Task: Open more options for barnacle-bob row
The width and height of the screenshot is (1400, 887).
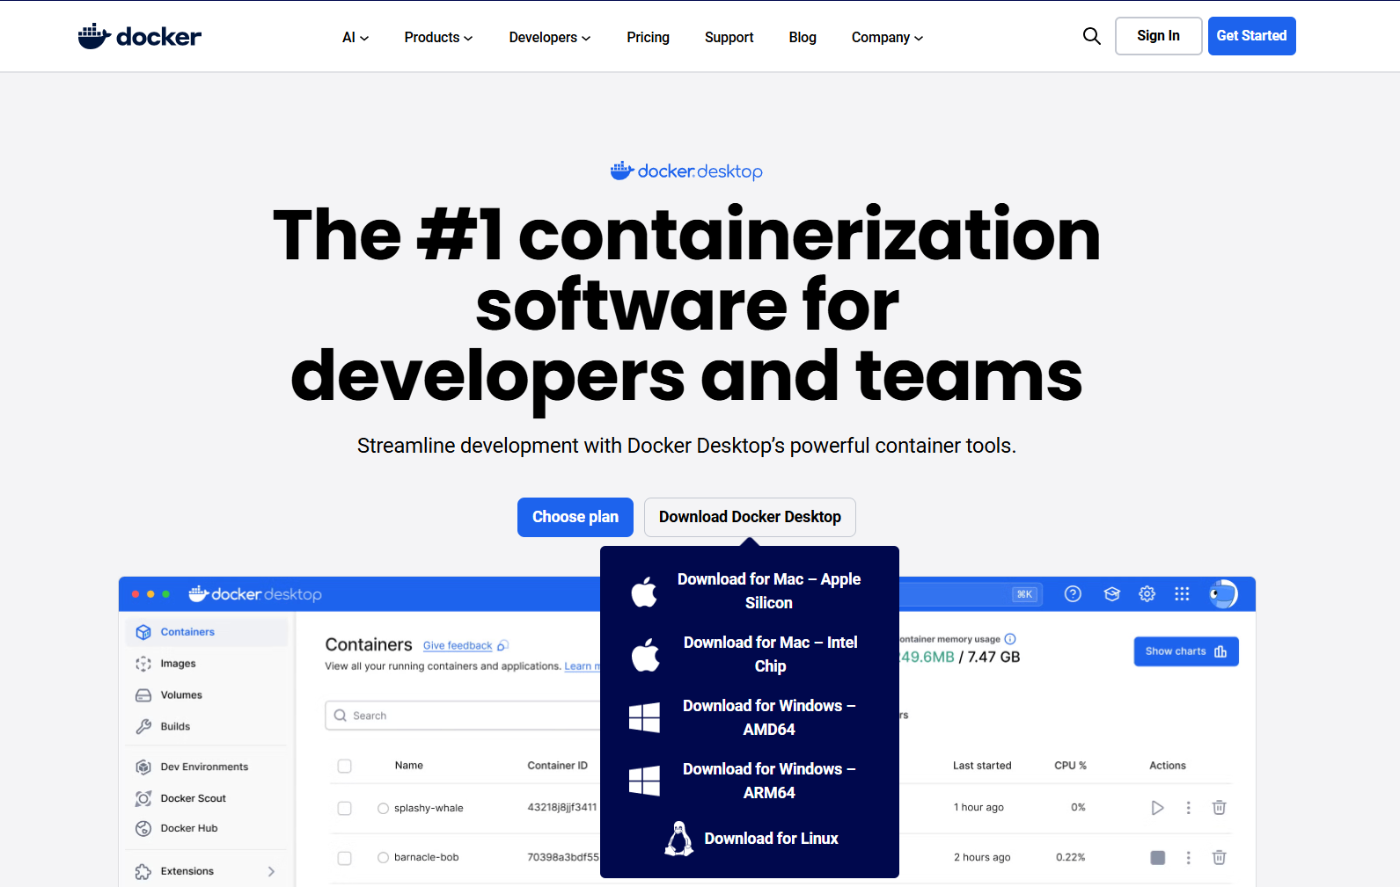Action: 1188,858
